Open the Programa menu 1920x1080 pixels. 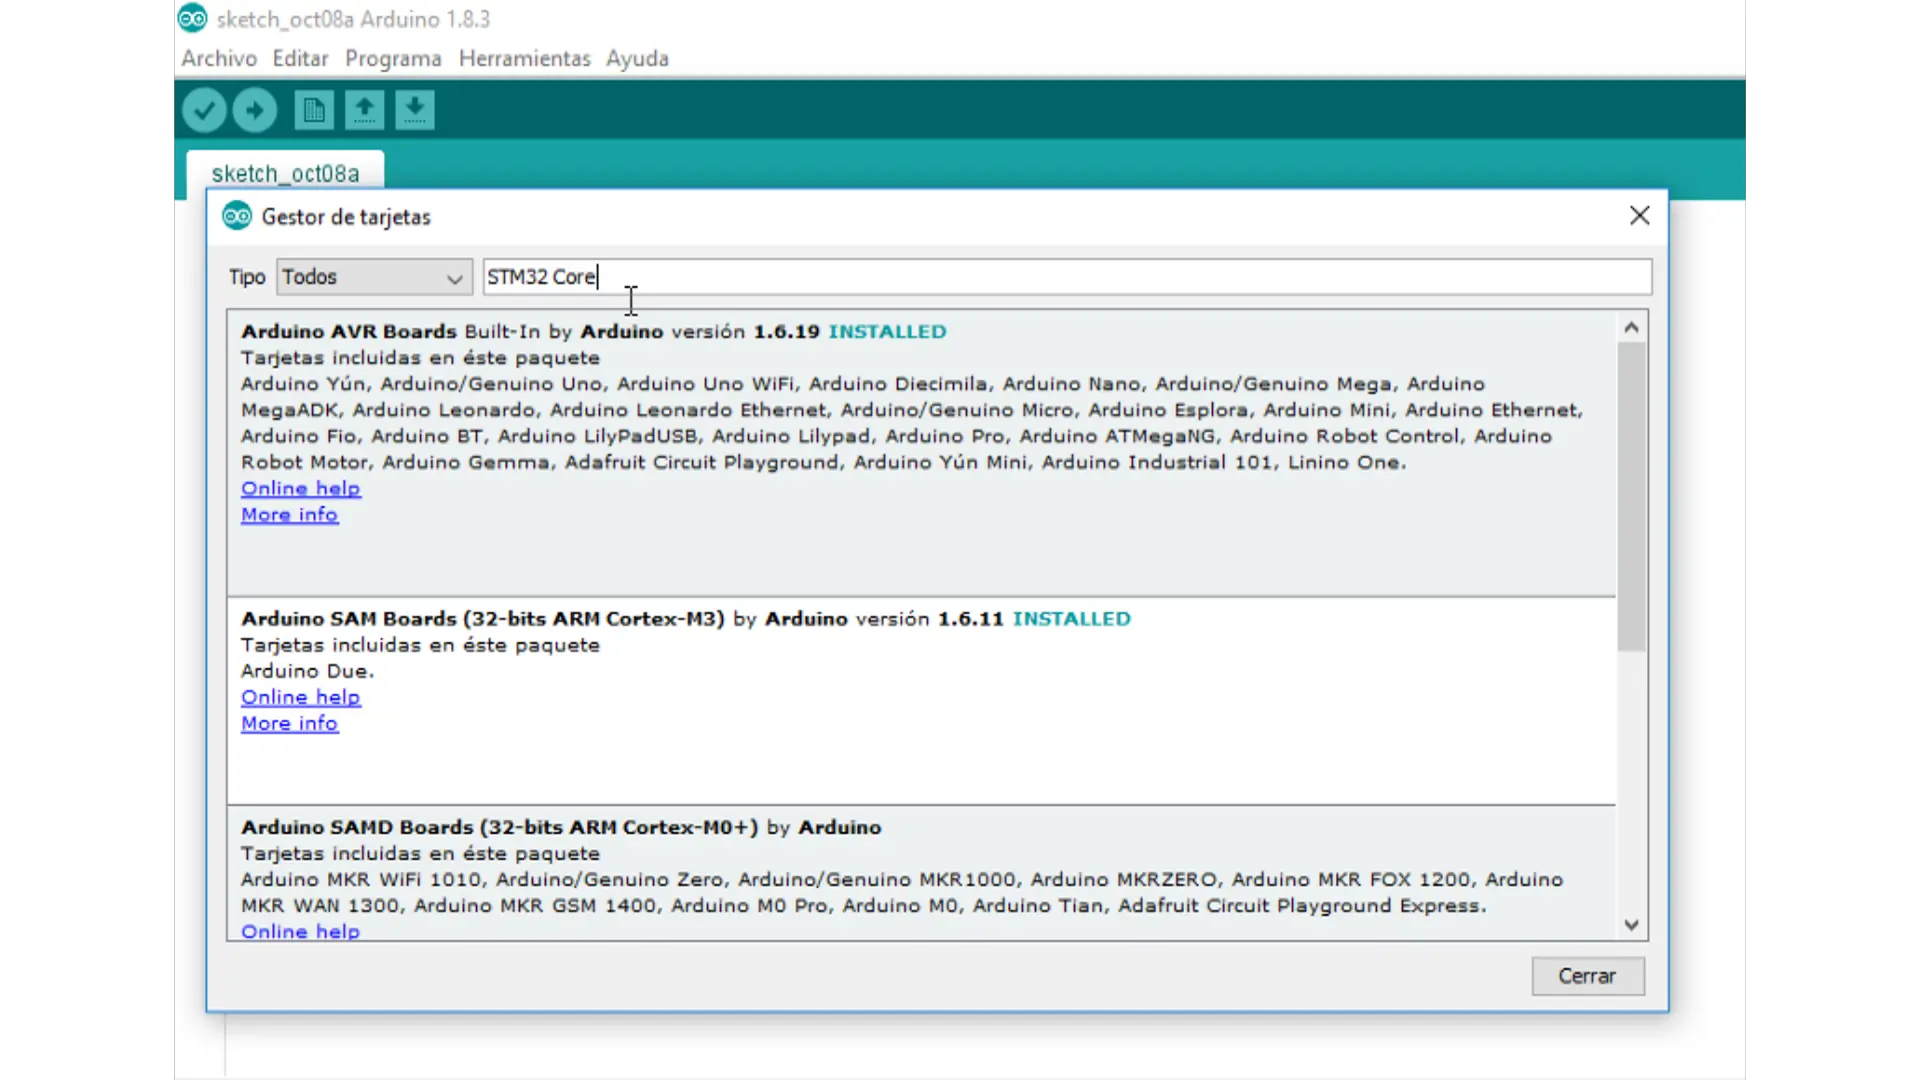[x=393, y=58]
